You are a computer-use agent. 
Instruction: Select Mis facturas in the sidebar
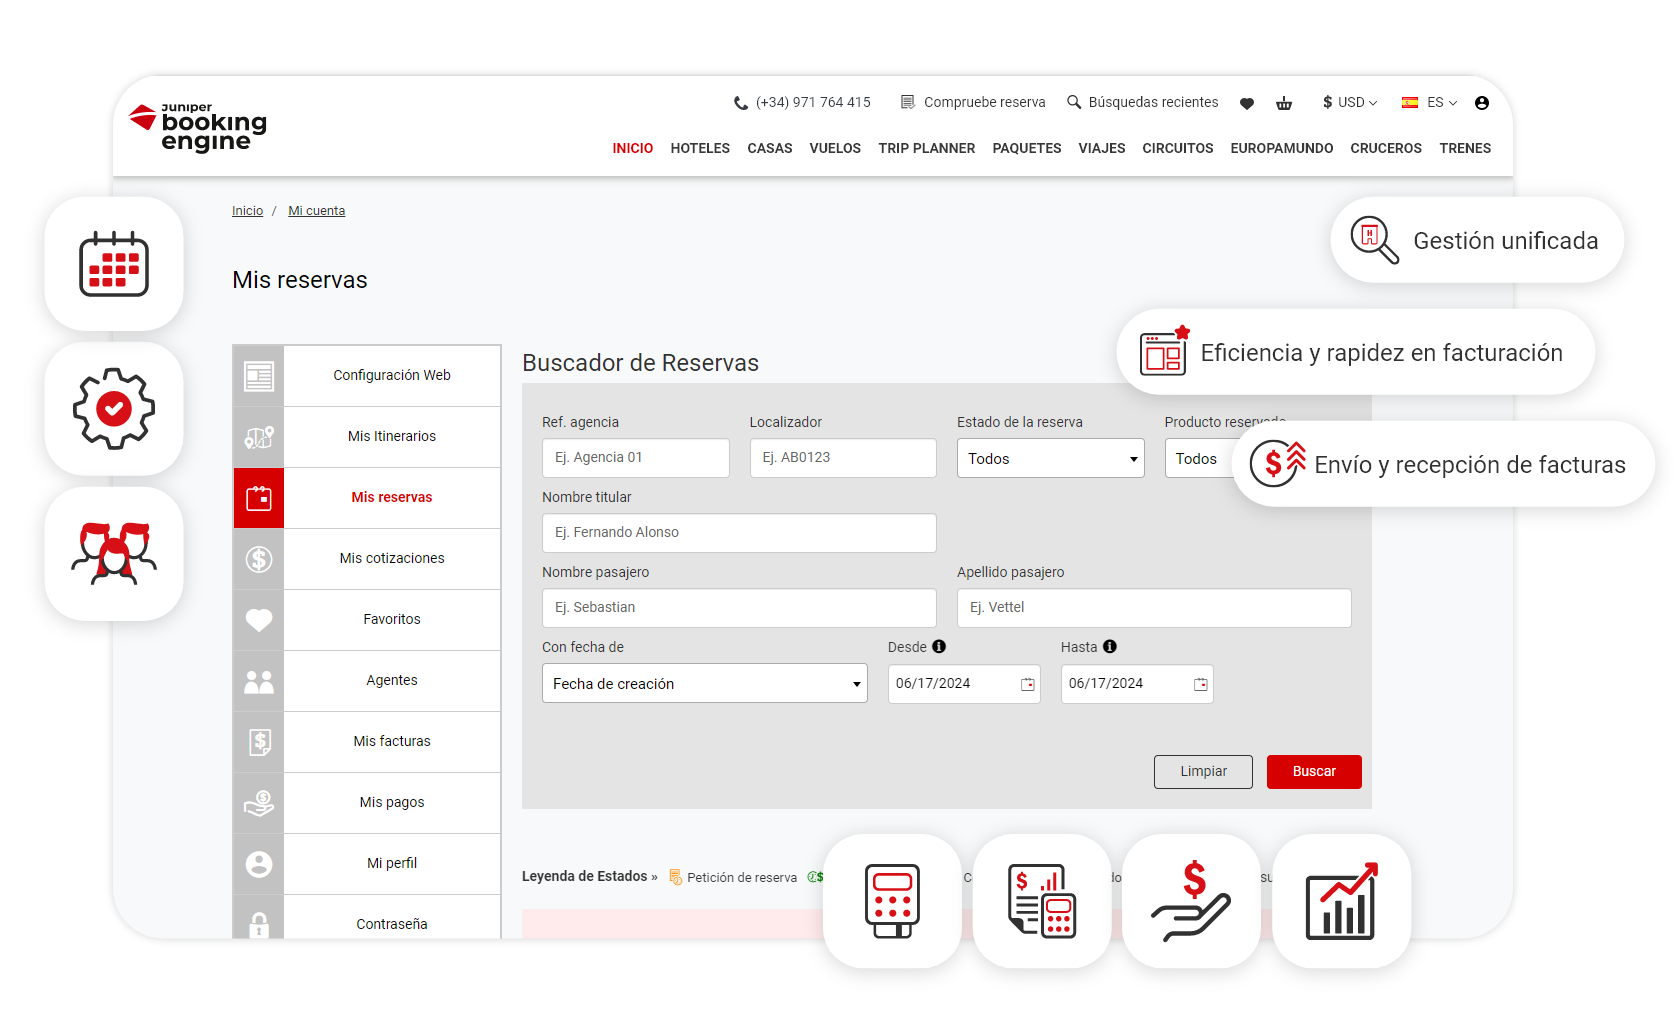pyautogui.click(x=391, y=741)
